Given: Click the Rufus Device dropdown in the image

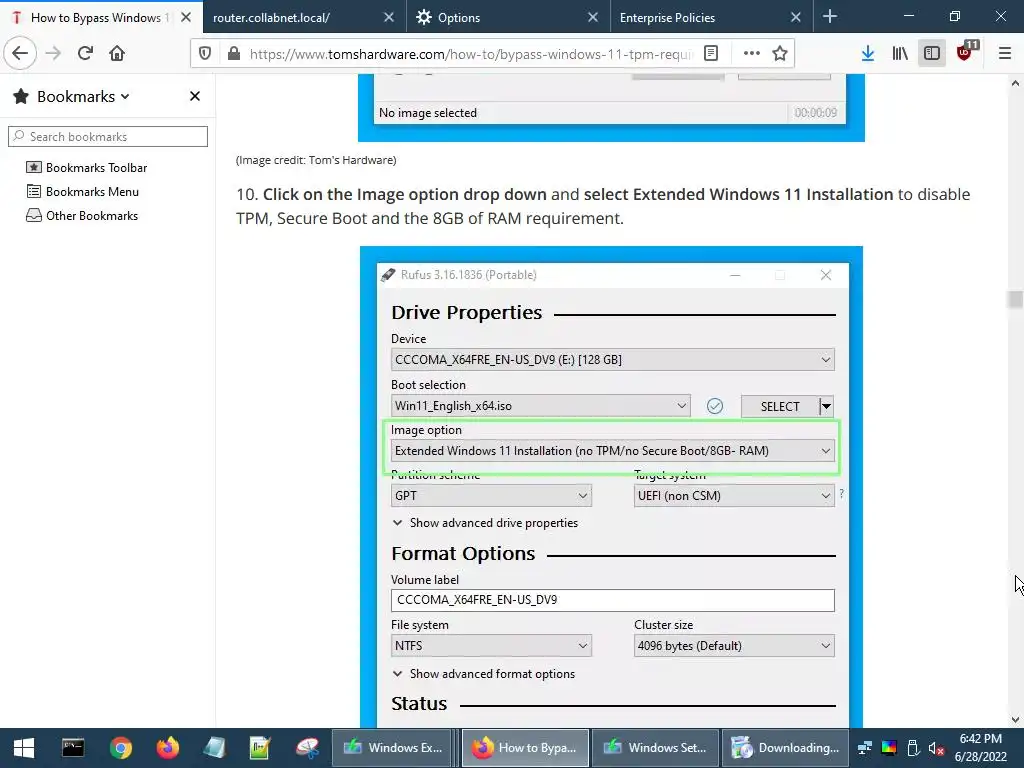Looking at the screenshot, I should click(613, 360).
